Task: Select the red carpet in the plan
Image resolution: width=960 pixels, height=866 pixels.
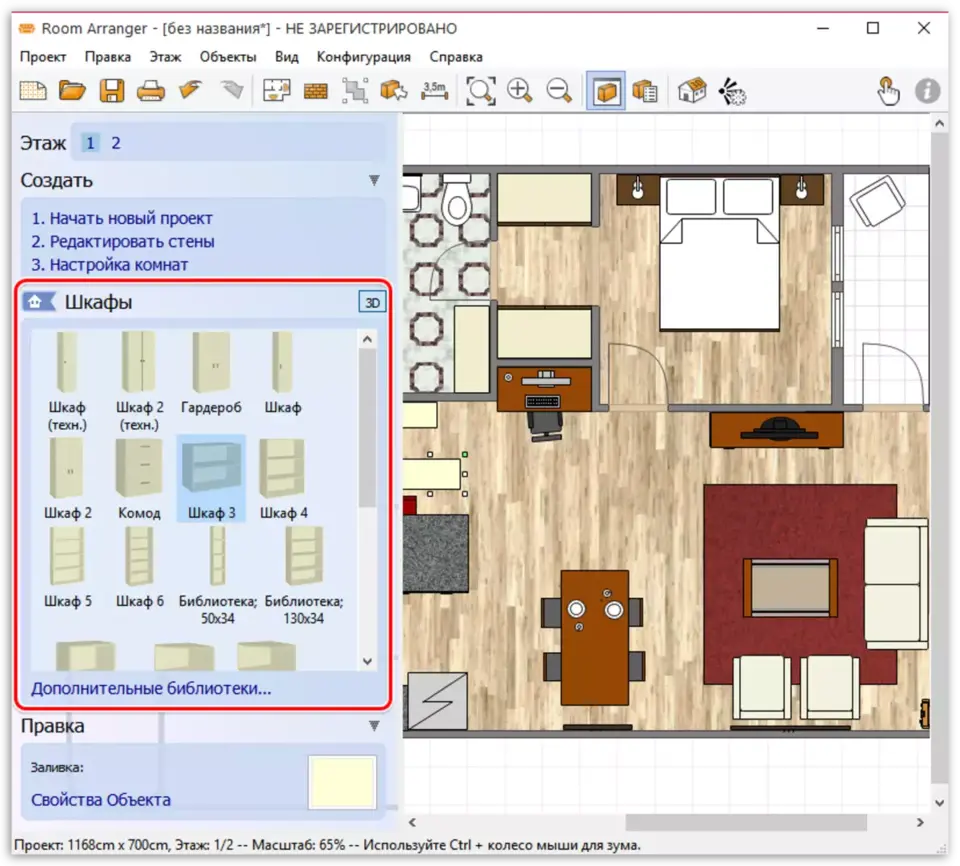Action: pos(800,585)
